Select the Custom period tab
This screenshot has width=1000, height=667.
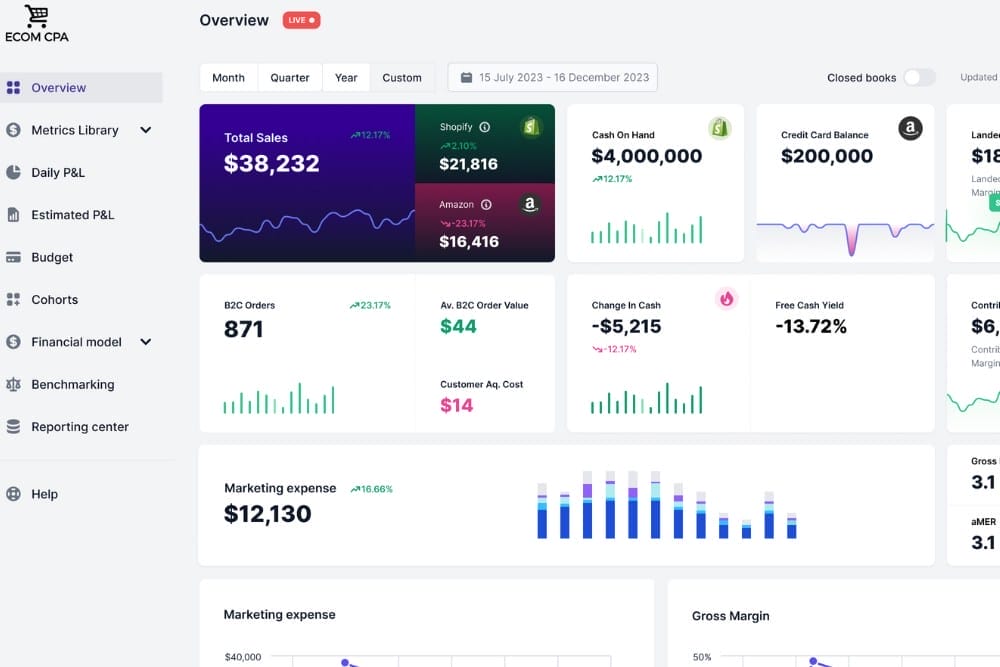[402, 78]
